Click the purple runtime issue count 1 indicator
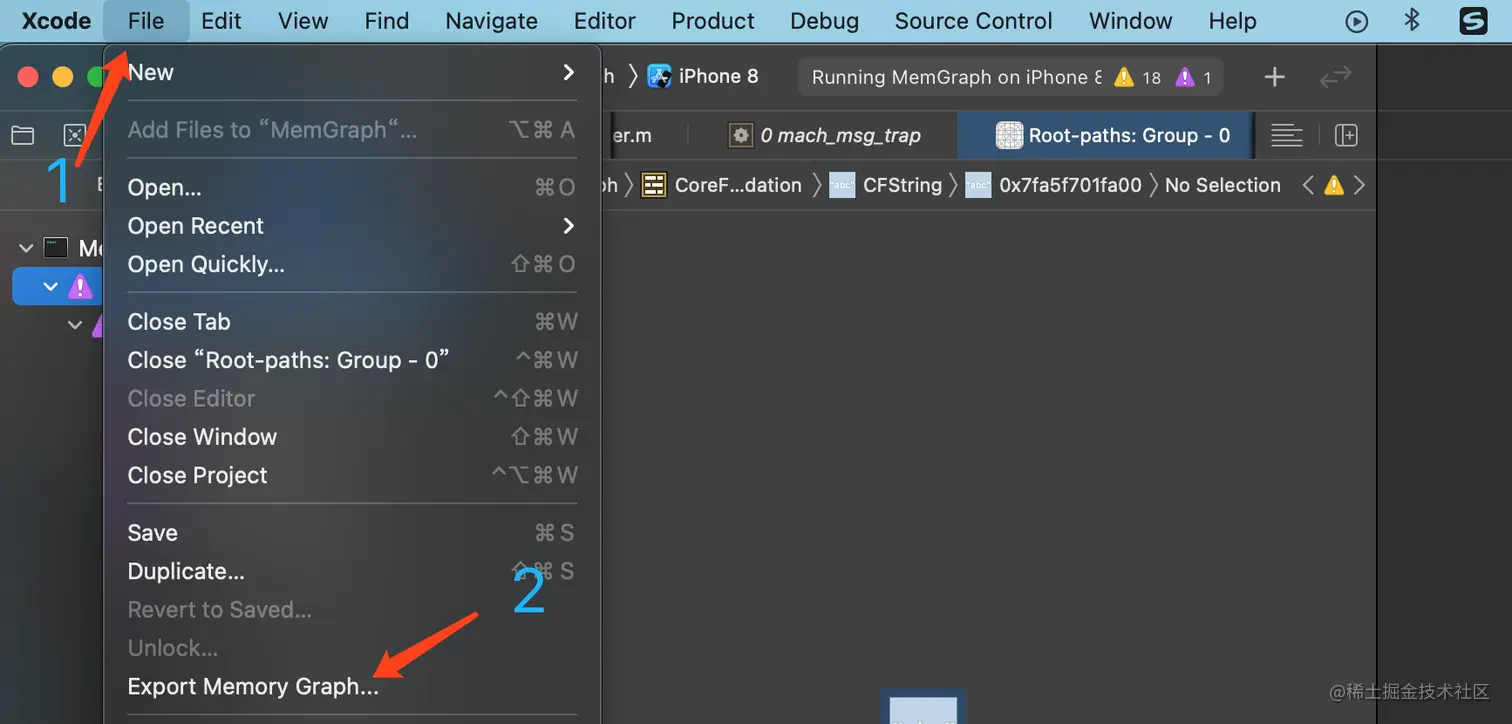This screenshot has height=724, width=1512. tap(1193, 77)
